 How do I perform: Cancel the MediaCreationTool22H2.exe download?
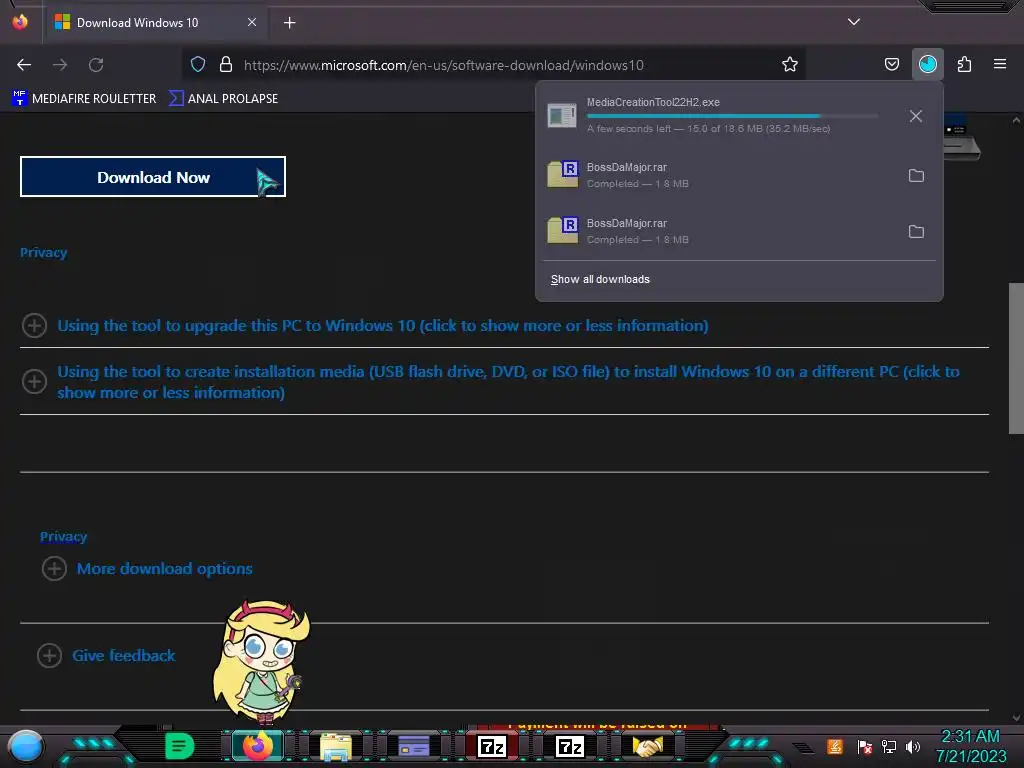click(916, 116)
